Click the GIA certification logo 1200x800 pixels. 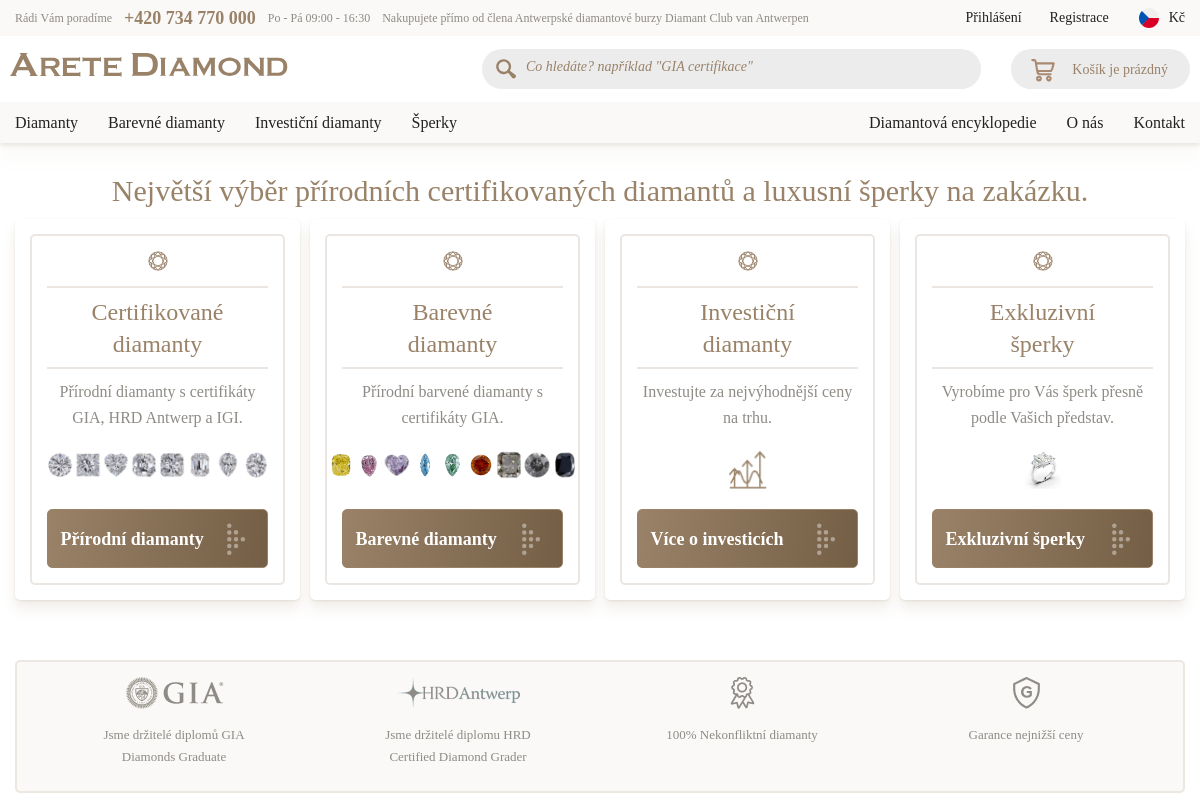coord(174,693)
